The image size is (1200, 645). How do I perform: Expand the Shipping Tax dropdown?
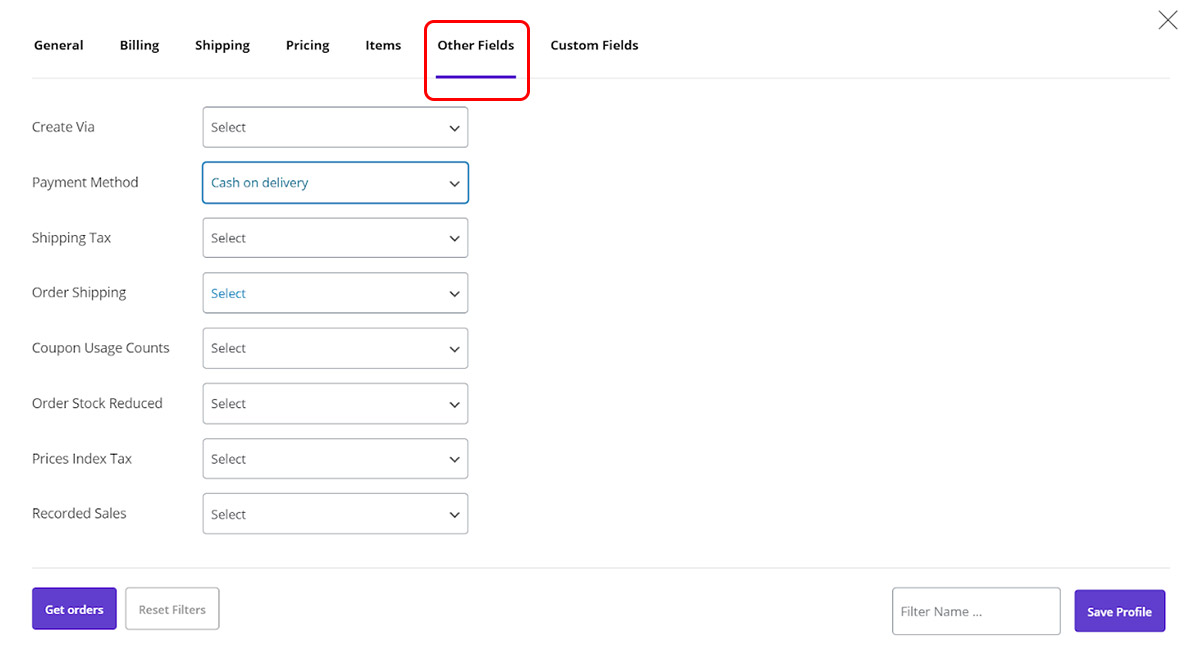pyautogui.click(x=335, y=238)
